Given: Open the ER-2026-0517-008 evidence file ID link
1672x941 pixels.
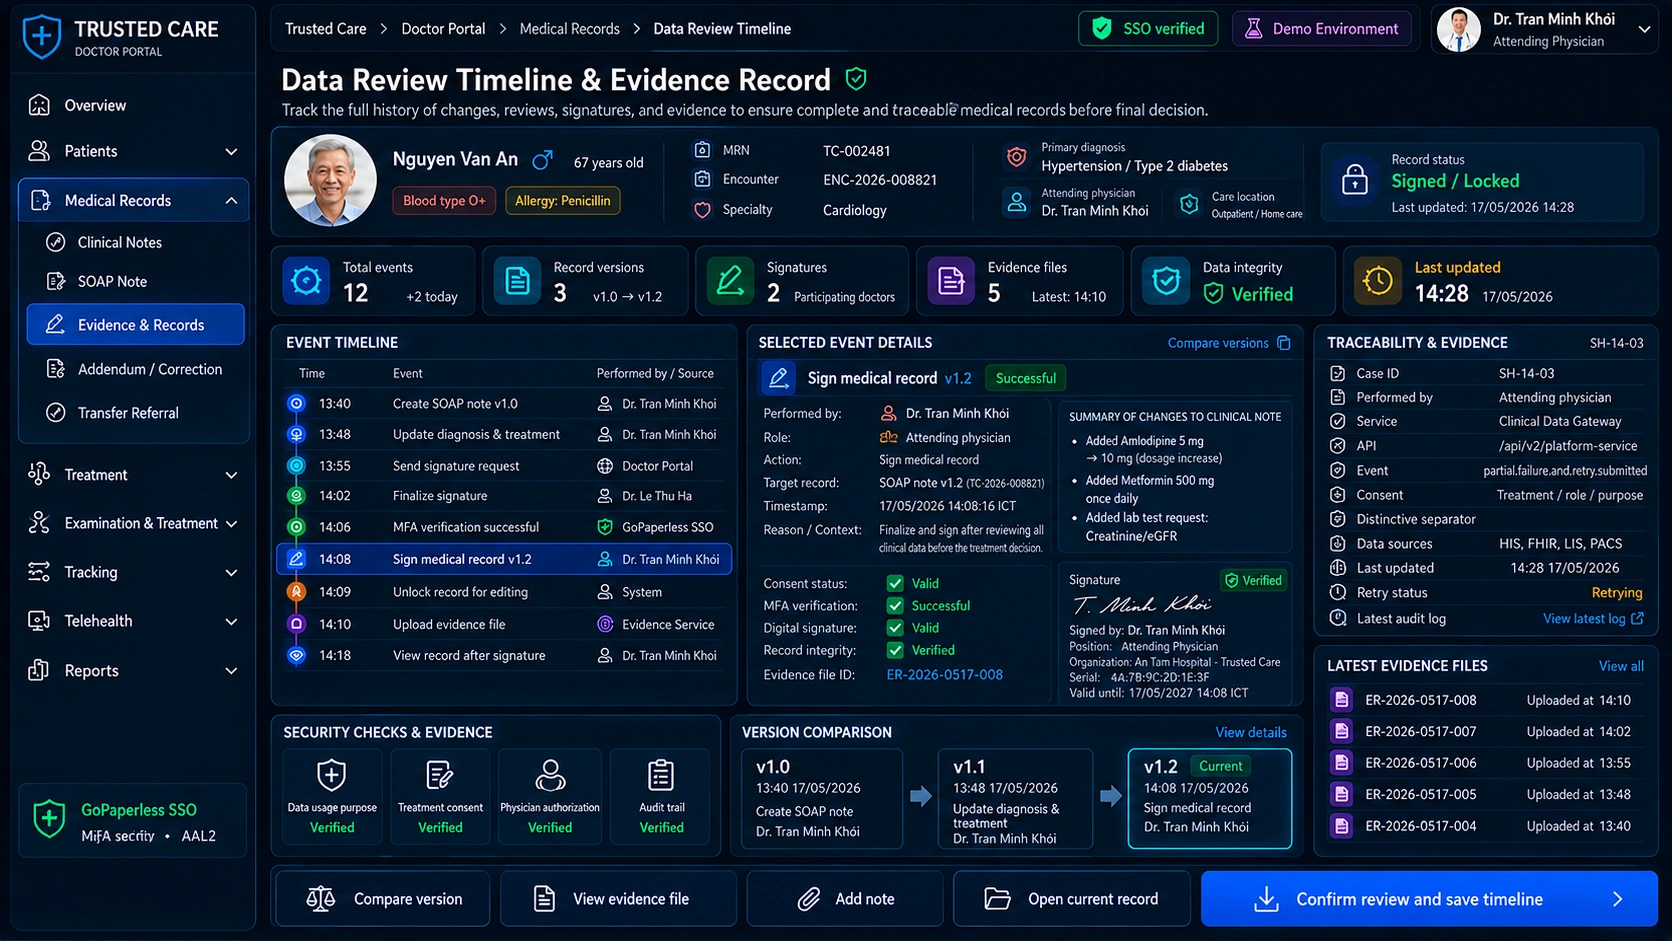Looking at the screenshot, I should pyautogui.click(x=944, y=675).
